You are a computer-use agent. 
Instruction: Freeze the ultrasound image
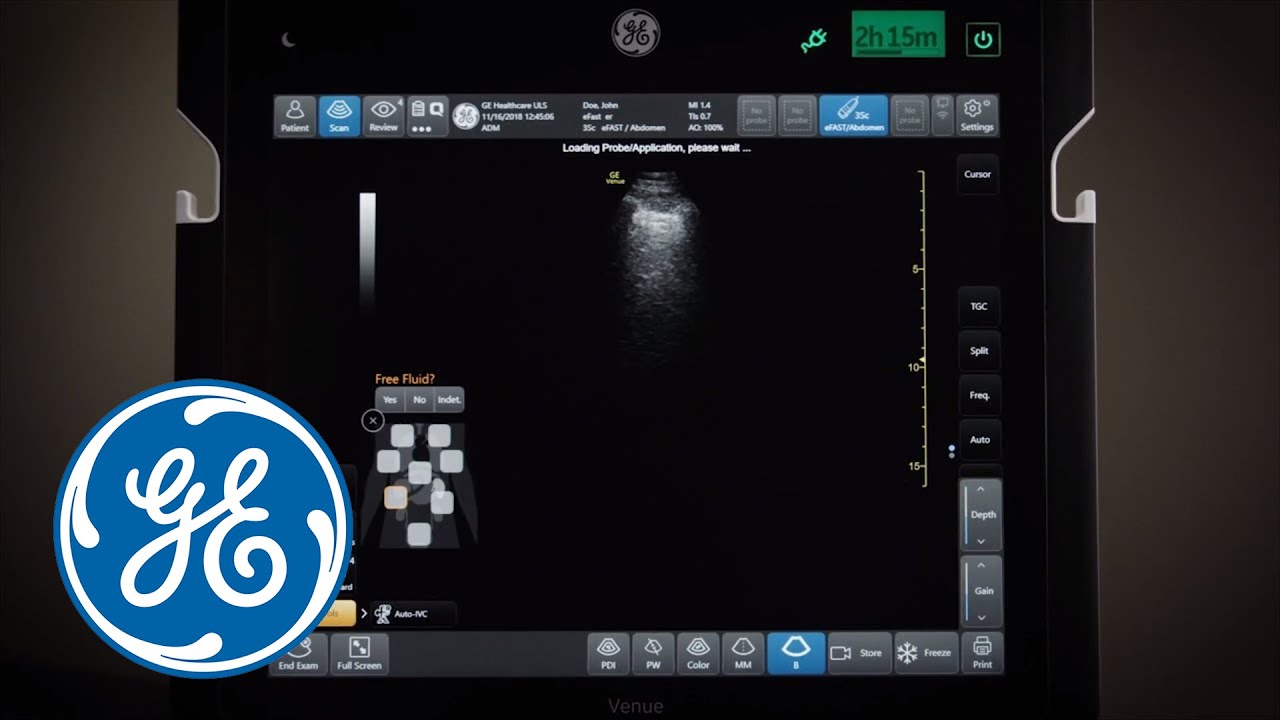pyautogui.click(x=925, y=653)
